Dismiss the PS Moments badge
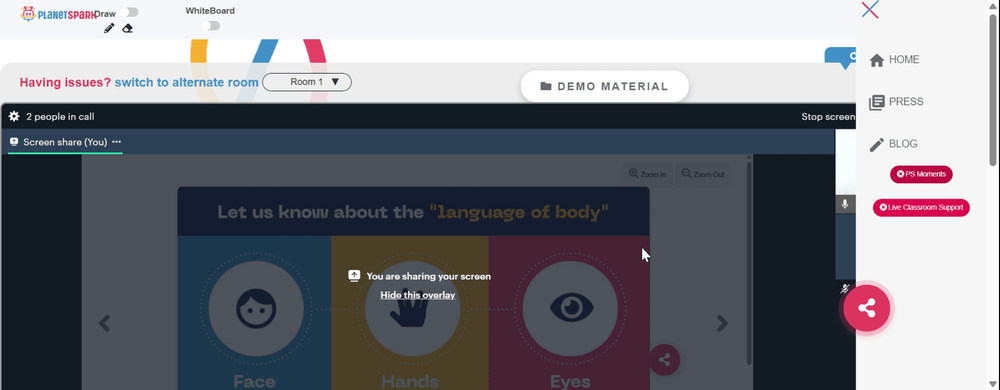The image size is (1000, 390). [901, 174]
